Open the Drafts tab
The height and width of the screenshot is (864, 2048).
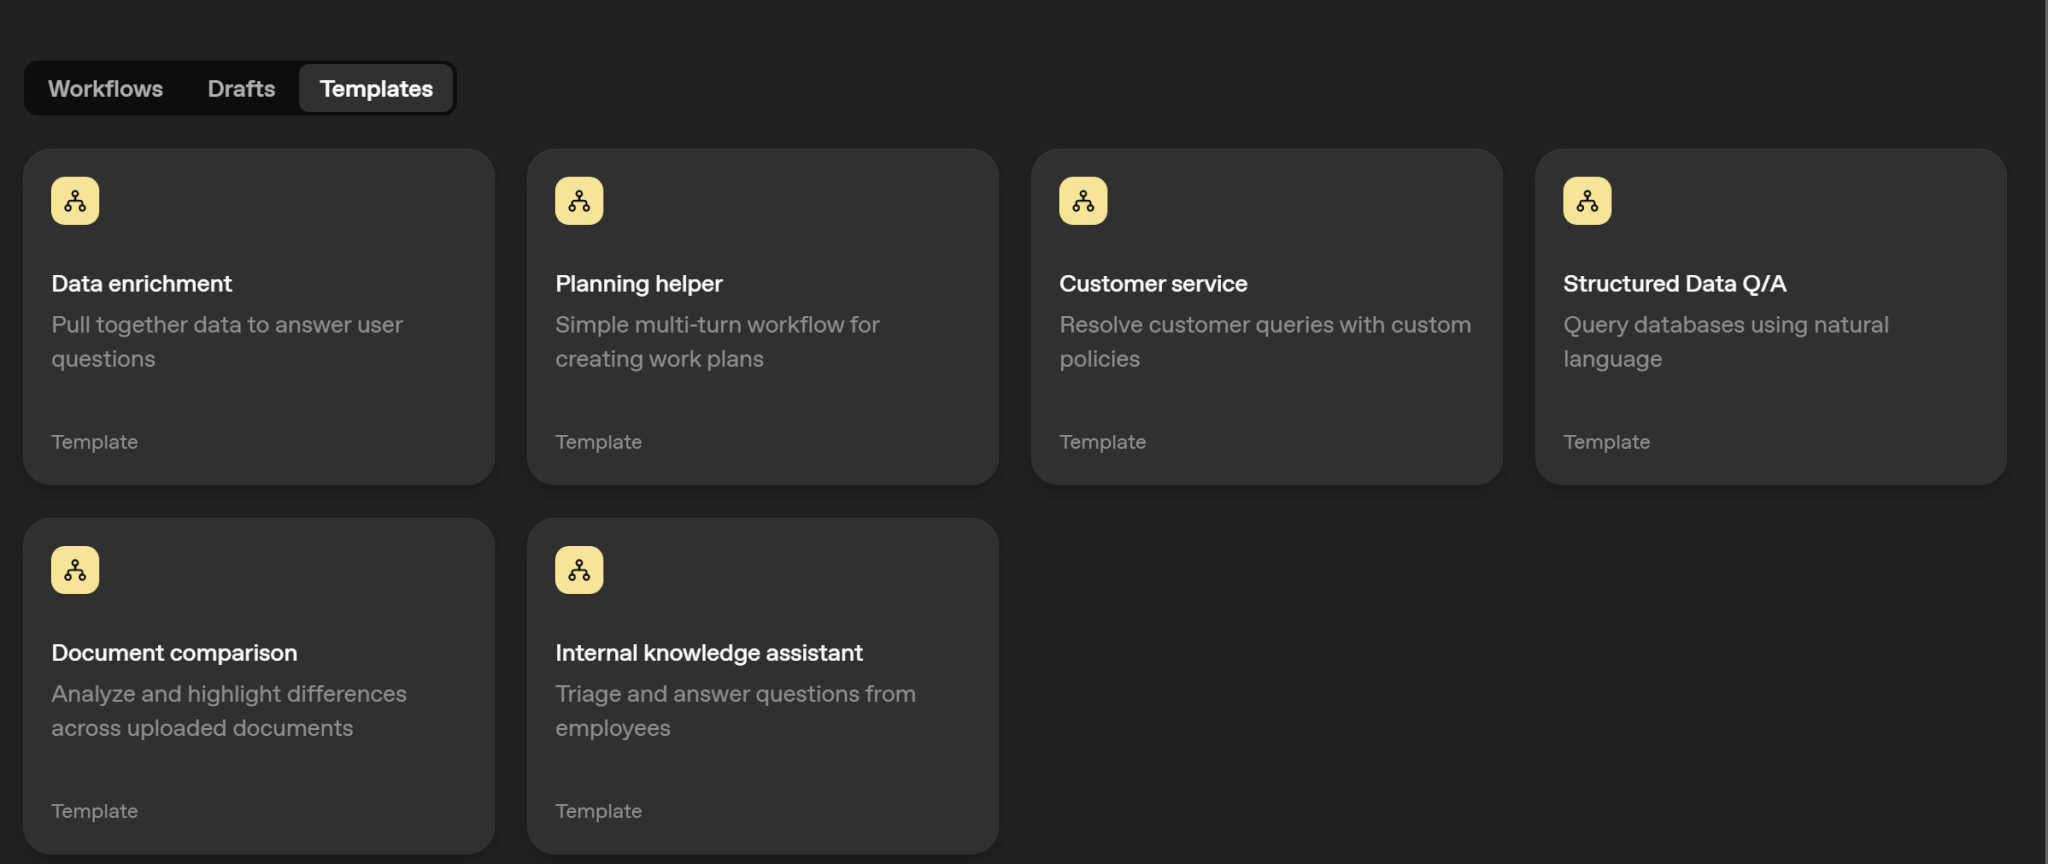[x=241, y=89]
